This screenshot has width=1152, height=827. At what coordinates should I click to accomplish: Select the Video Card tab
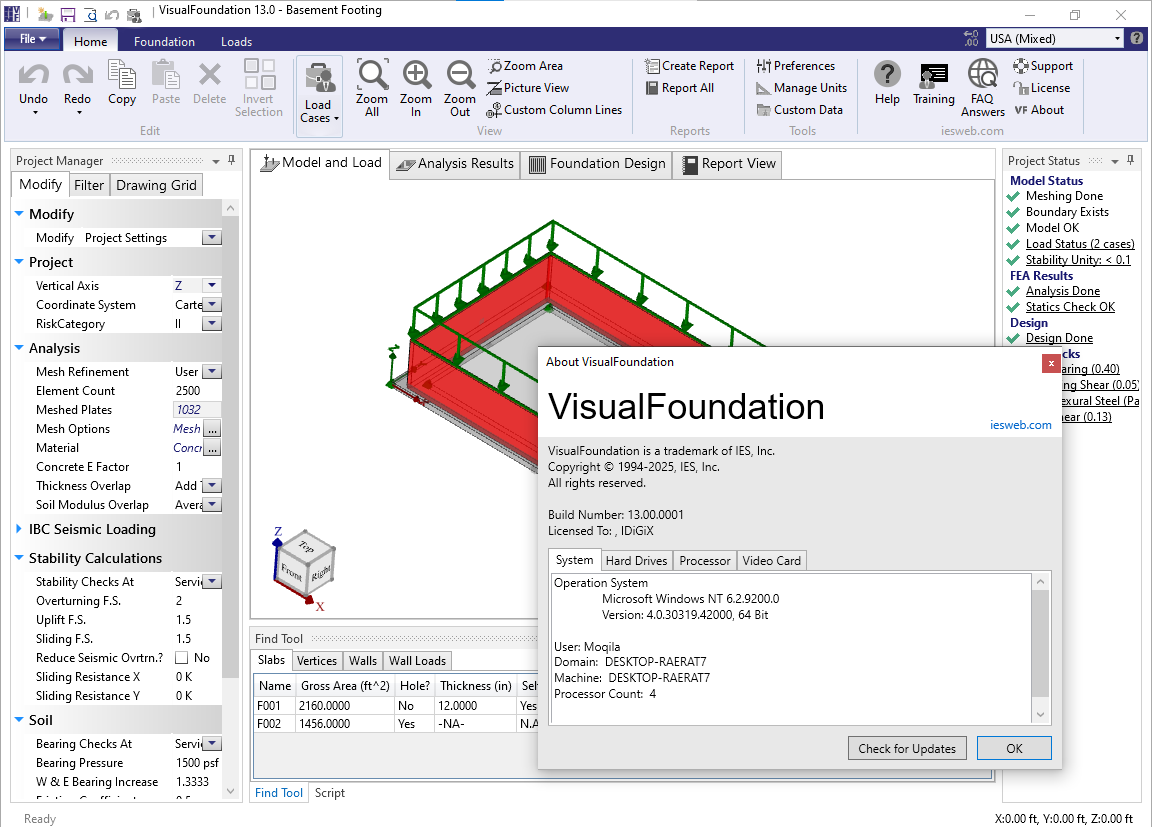tap(771, 560)
